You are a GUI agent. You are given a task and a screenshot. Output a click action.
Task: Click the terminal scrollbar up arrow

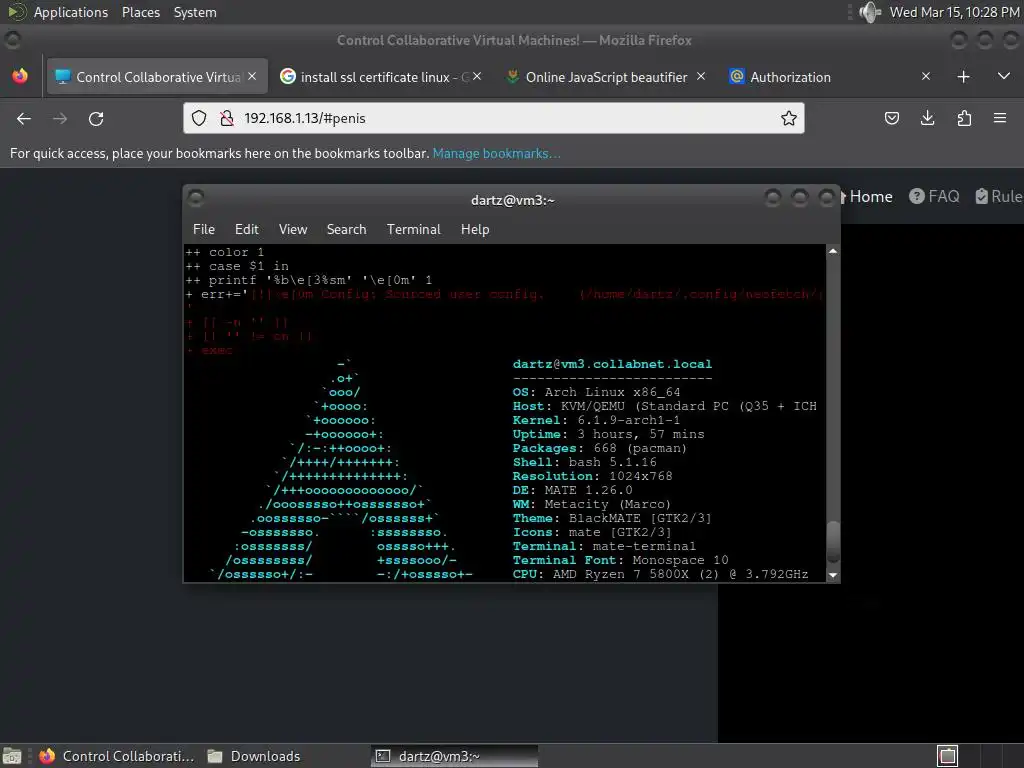(833, 251)
